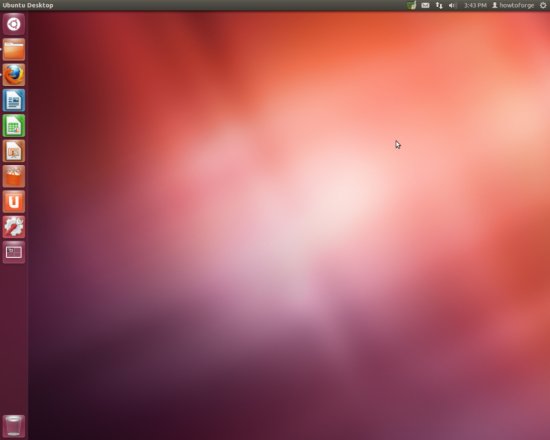The height and width of the screenshot is (440, 550).
Task: Open the sound volume indicator
Action: click(x=452, y=5)
